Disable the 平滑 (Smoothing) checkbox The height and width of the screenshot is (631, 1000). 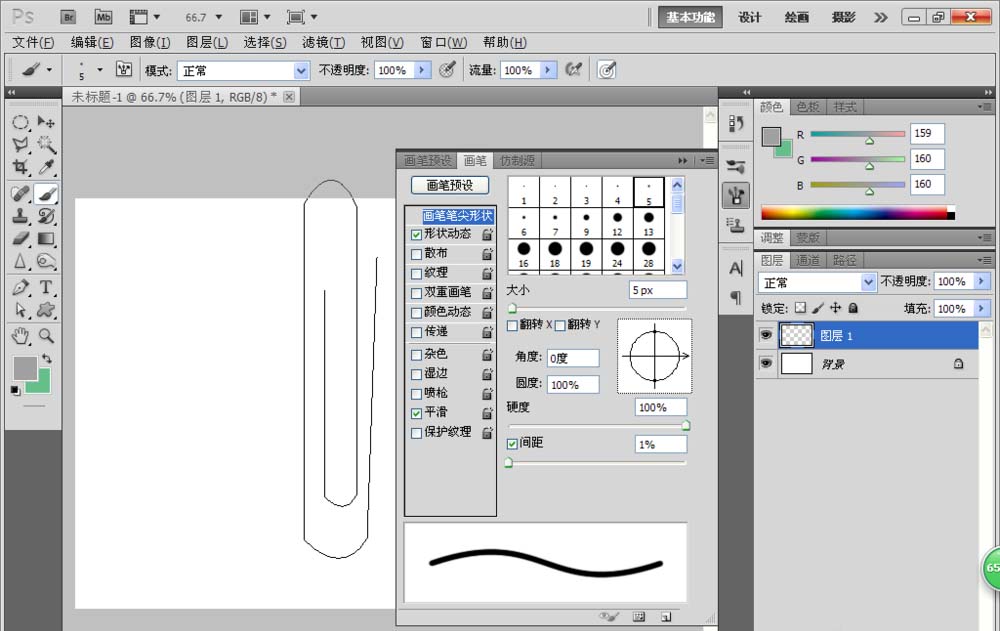(x=417, y=412)
